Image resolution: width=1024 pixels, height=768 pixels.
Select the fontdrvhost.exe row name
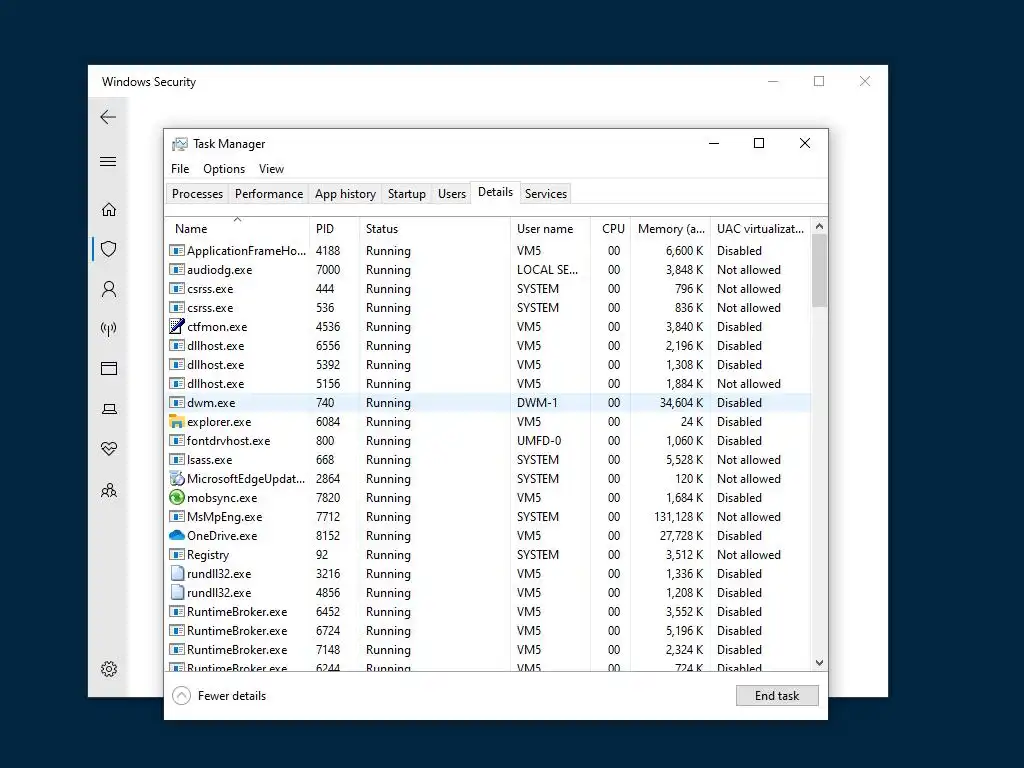pyautogui.click(x=229, y=440)
